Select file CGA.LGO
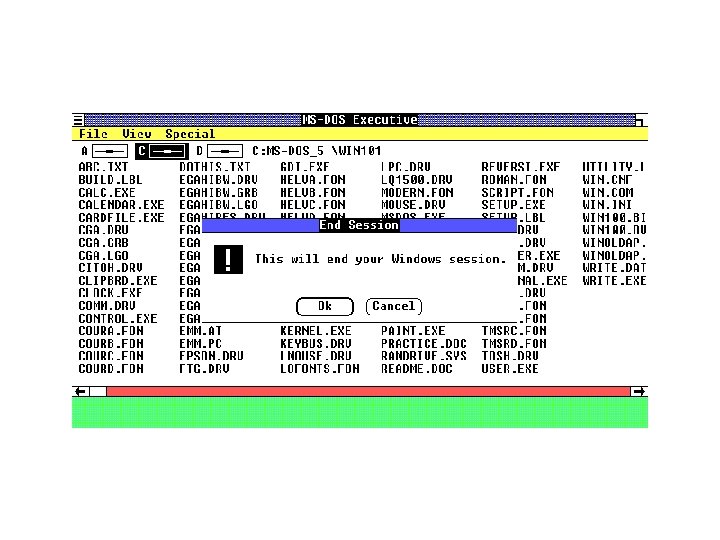720x540 pixels. click(103, 255)
